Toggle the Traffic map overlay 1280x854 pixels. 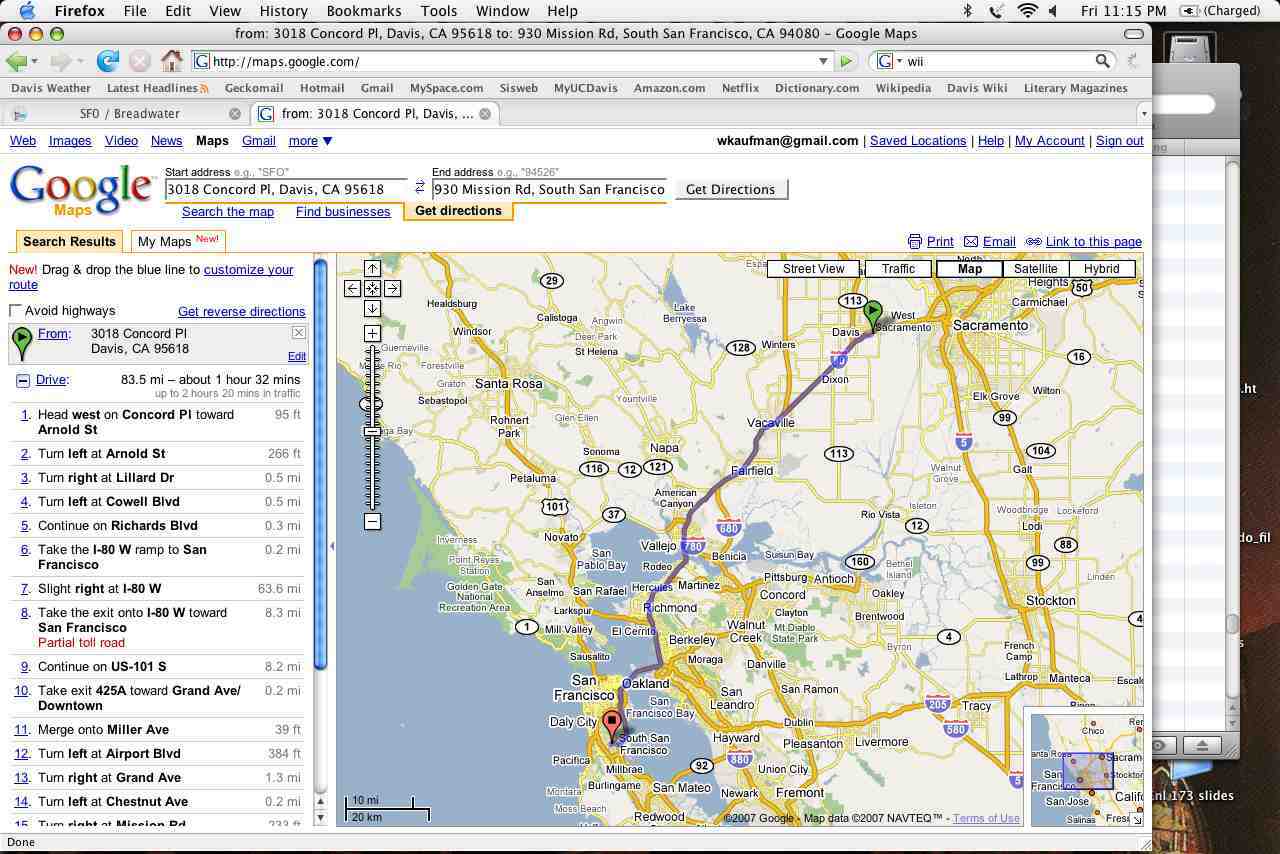pos(897,269)
